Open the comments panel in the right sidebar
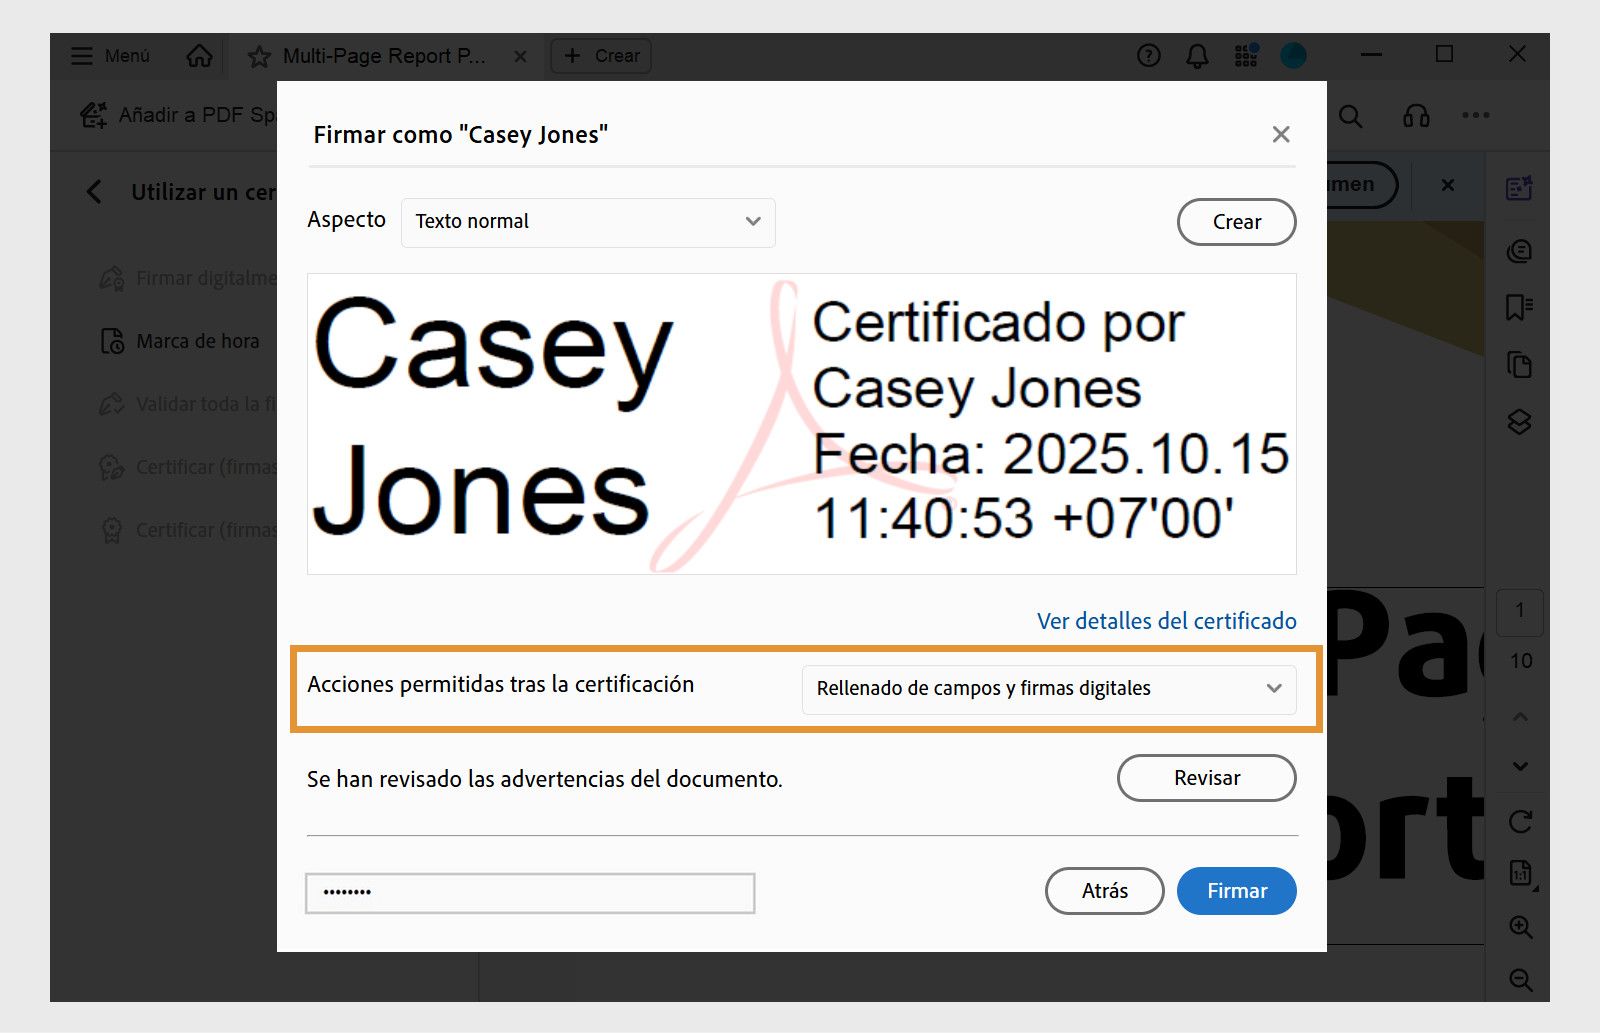1600x1033 pixels. [1518, 250]
